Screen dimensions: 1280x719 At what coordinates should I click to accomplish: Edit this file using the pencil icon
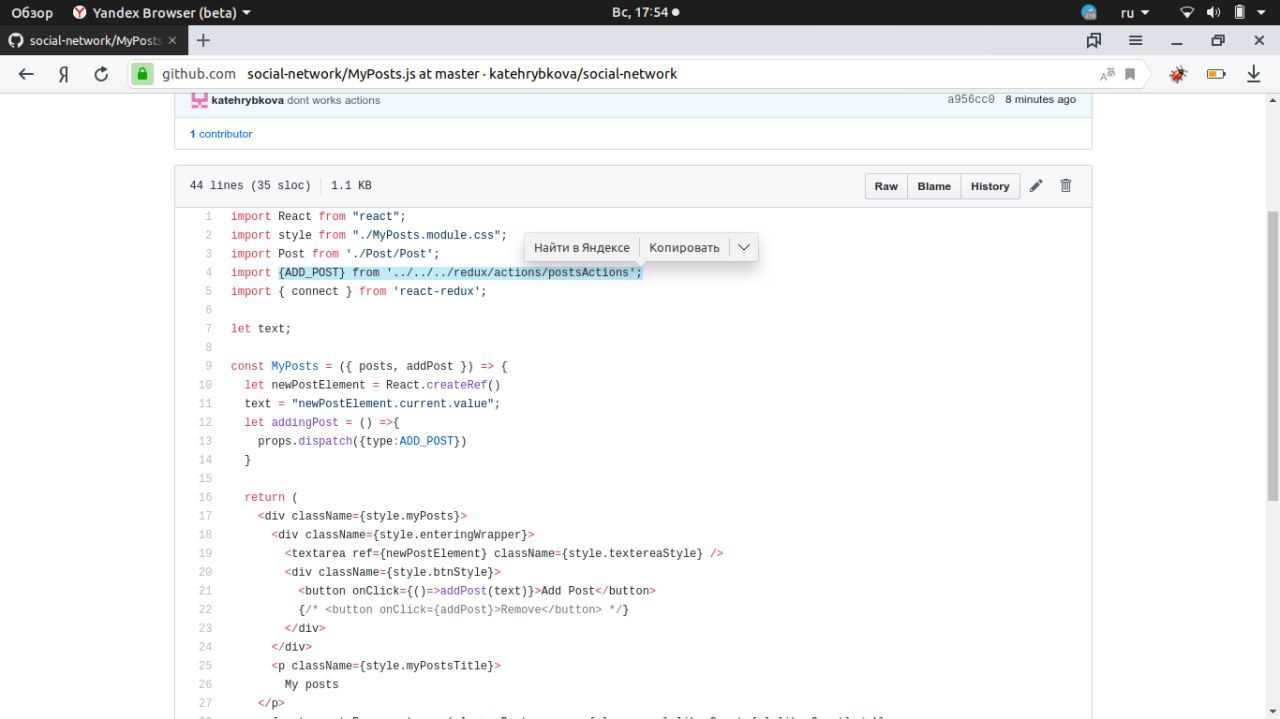click(1036, 186)
